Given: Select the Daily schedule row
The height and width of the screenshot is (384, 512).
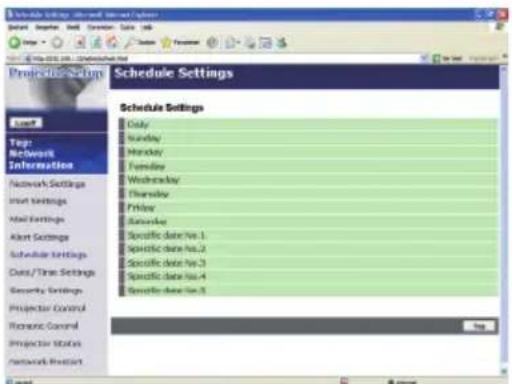Looking at the screenshot, I should (308, 124).
